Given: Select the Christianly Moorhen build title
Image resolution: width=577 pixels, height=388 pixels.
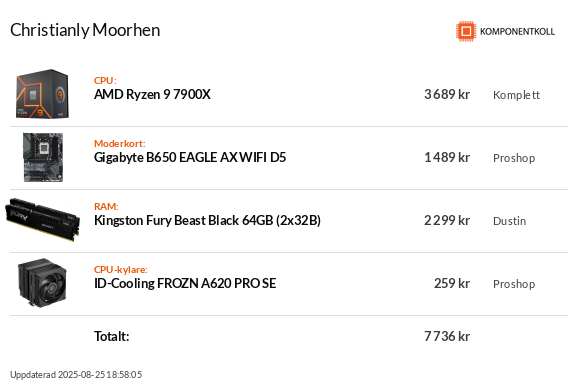Looking at the screenshot, I should (x=85, y=30).
